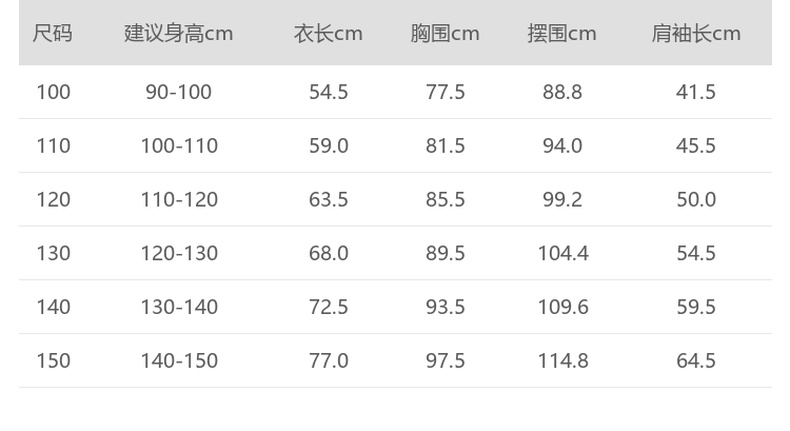Screen dimensions: 790x431
Task: Click the 63.5 garment length cell
Action: click(328, 200)
